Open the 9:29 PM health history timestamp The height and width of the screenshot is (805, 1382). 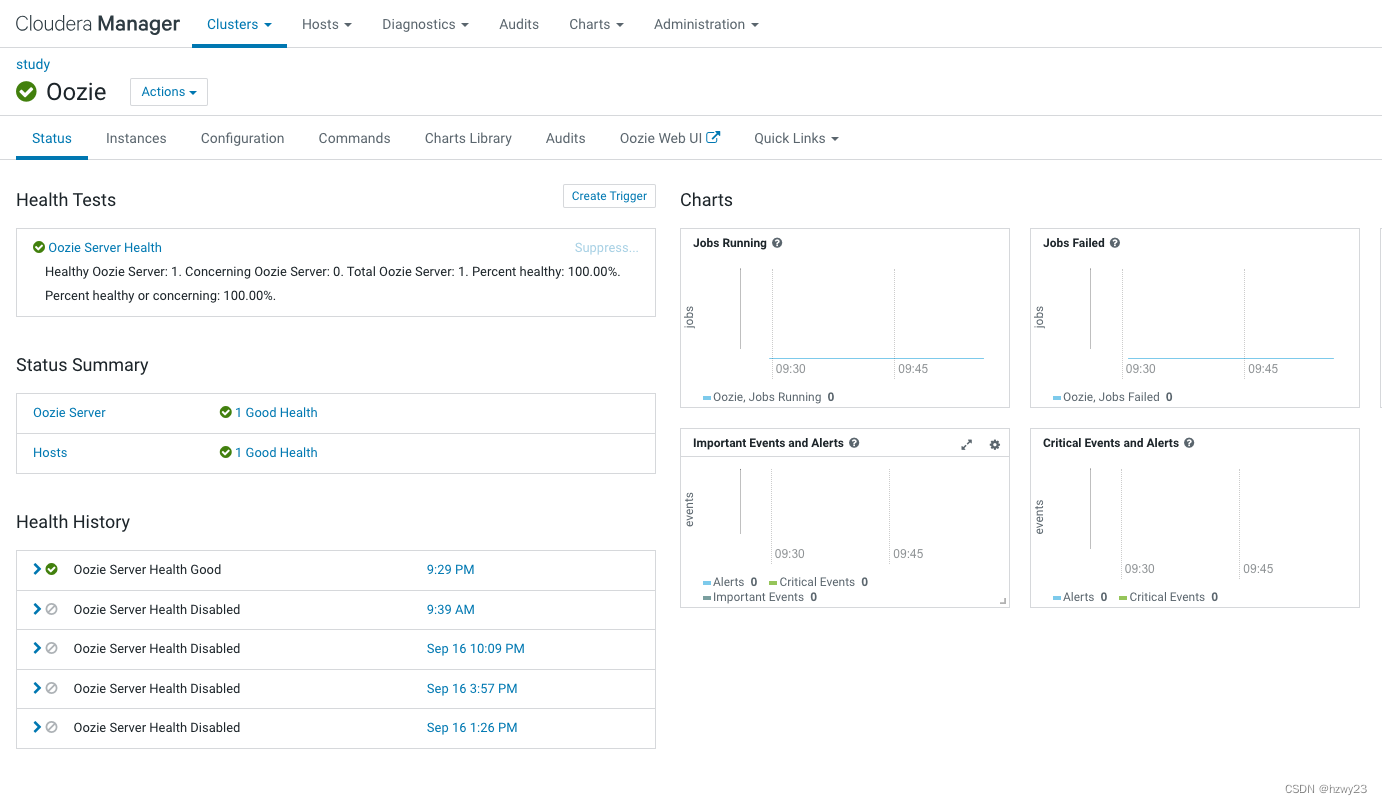(x=450, y=569)
